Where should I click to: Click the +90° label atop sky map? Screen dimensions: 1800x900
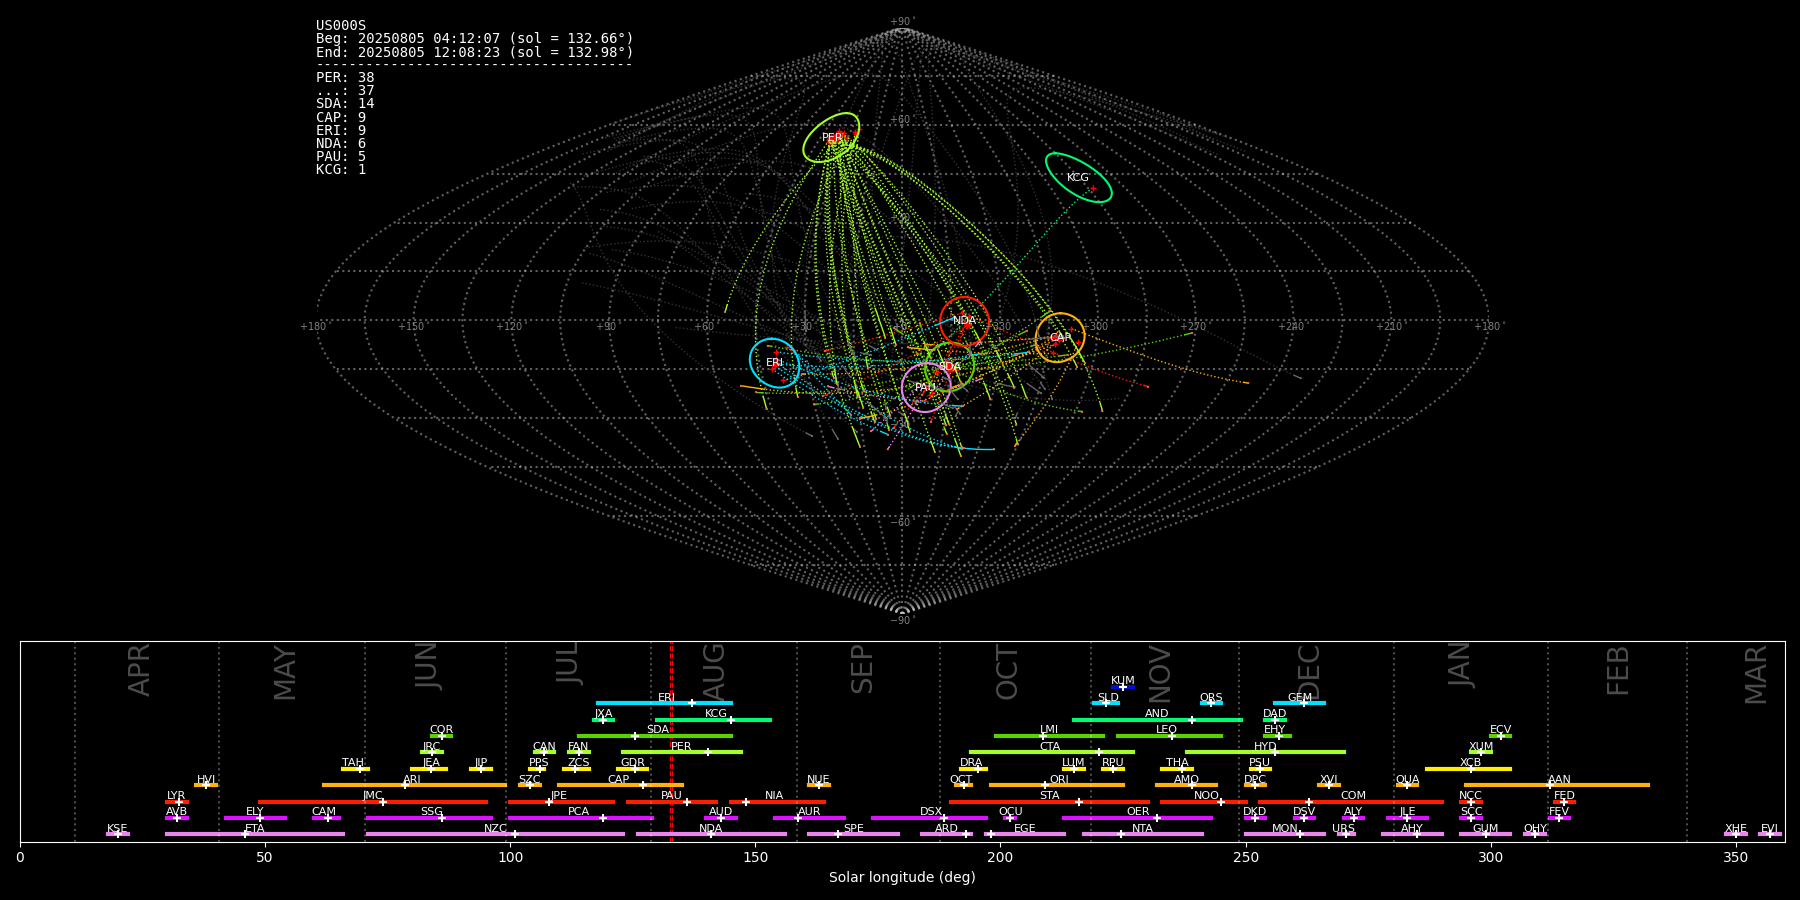pos(902,22)
